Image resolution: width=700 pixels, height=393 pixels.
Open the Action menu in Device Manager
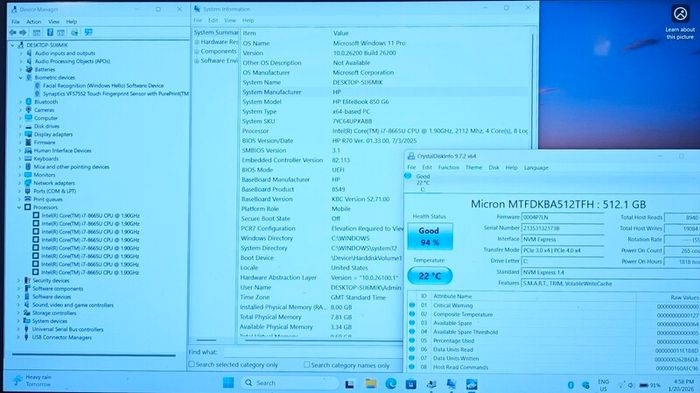(x=33, y=21)
